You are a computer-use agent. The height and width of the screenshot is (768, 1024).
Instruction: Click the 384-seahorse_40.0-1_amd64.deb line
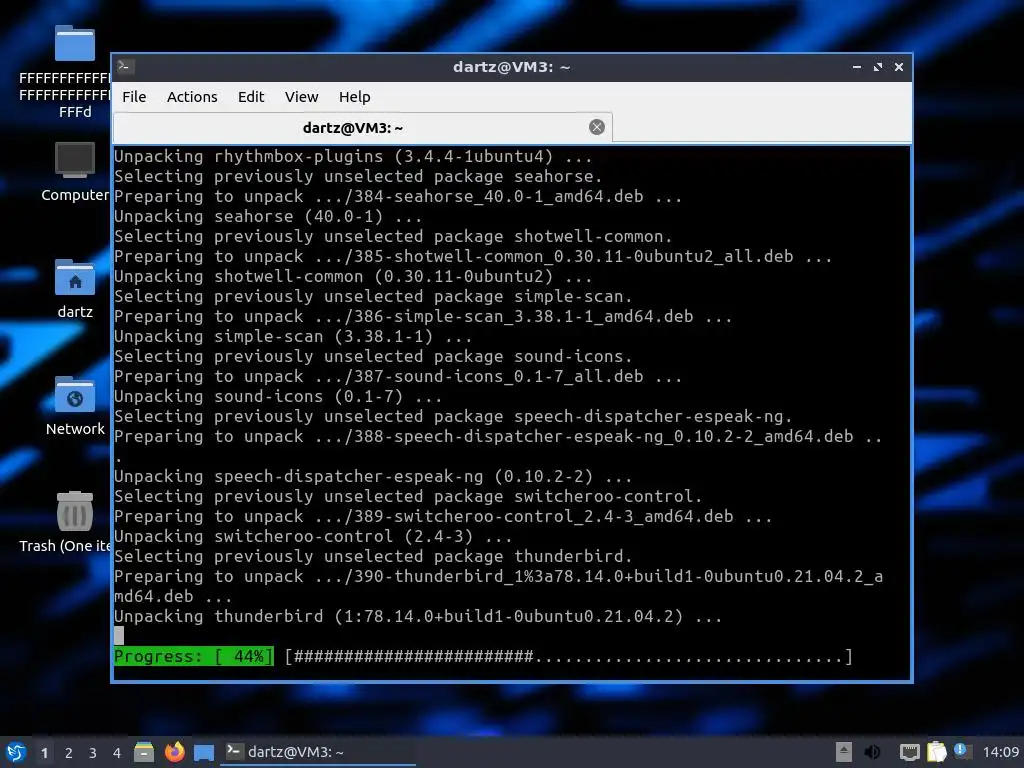(398, 197)
